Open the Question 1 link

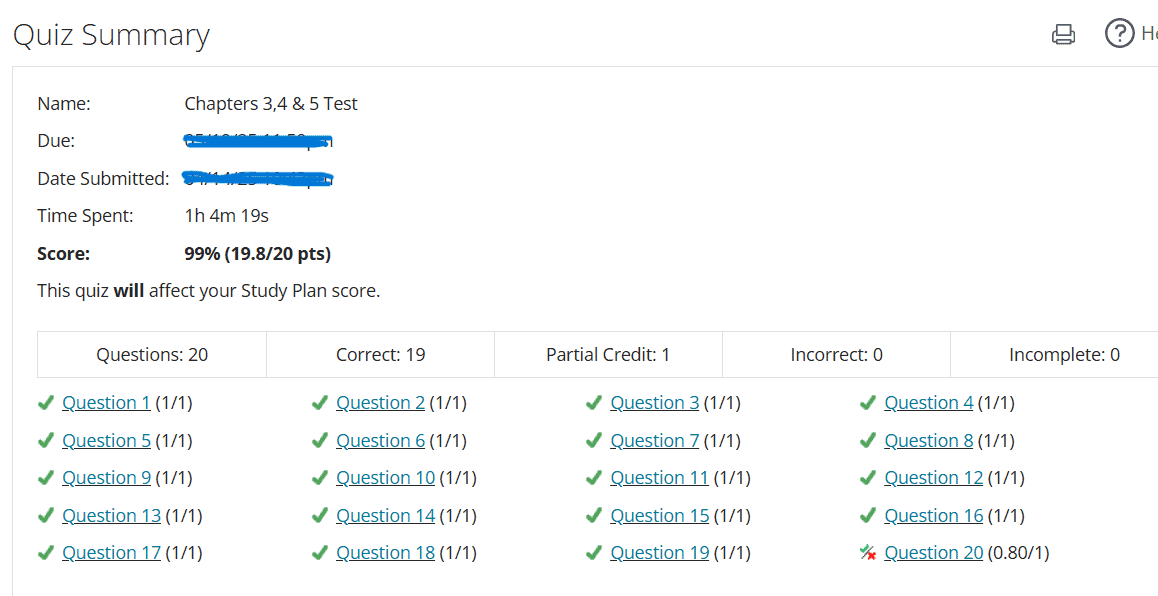106,403
